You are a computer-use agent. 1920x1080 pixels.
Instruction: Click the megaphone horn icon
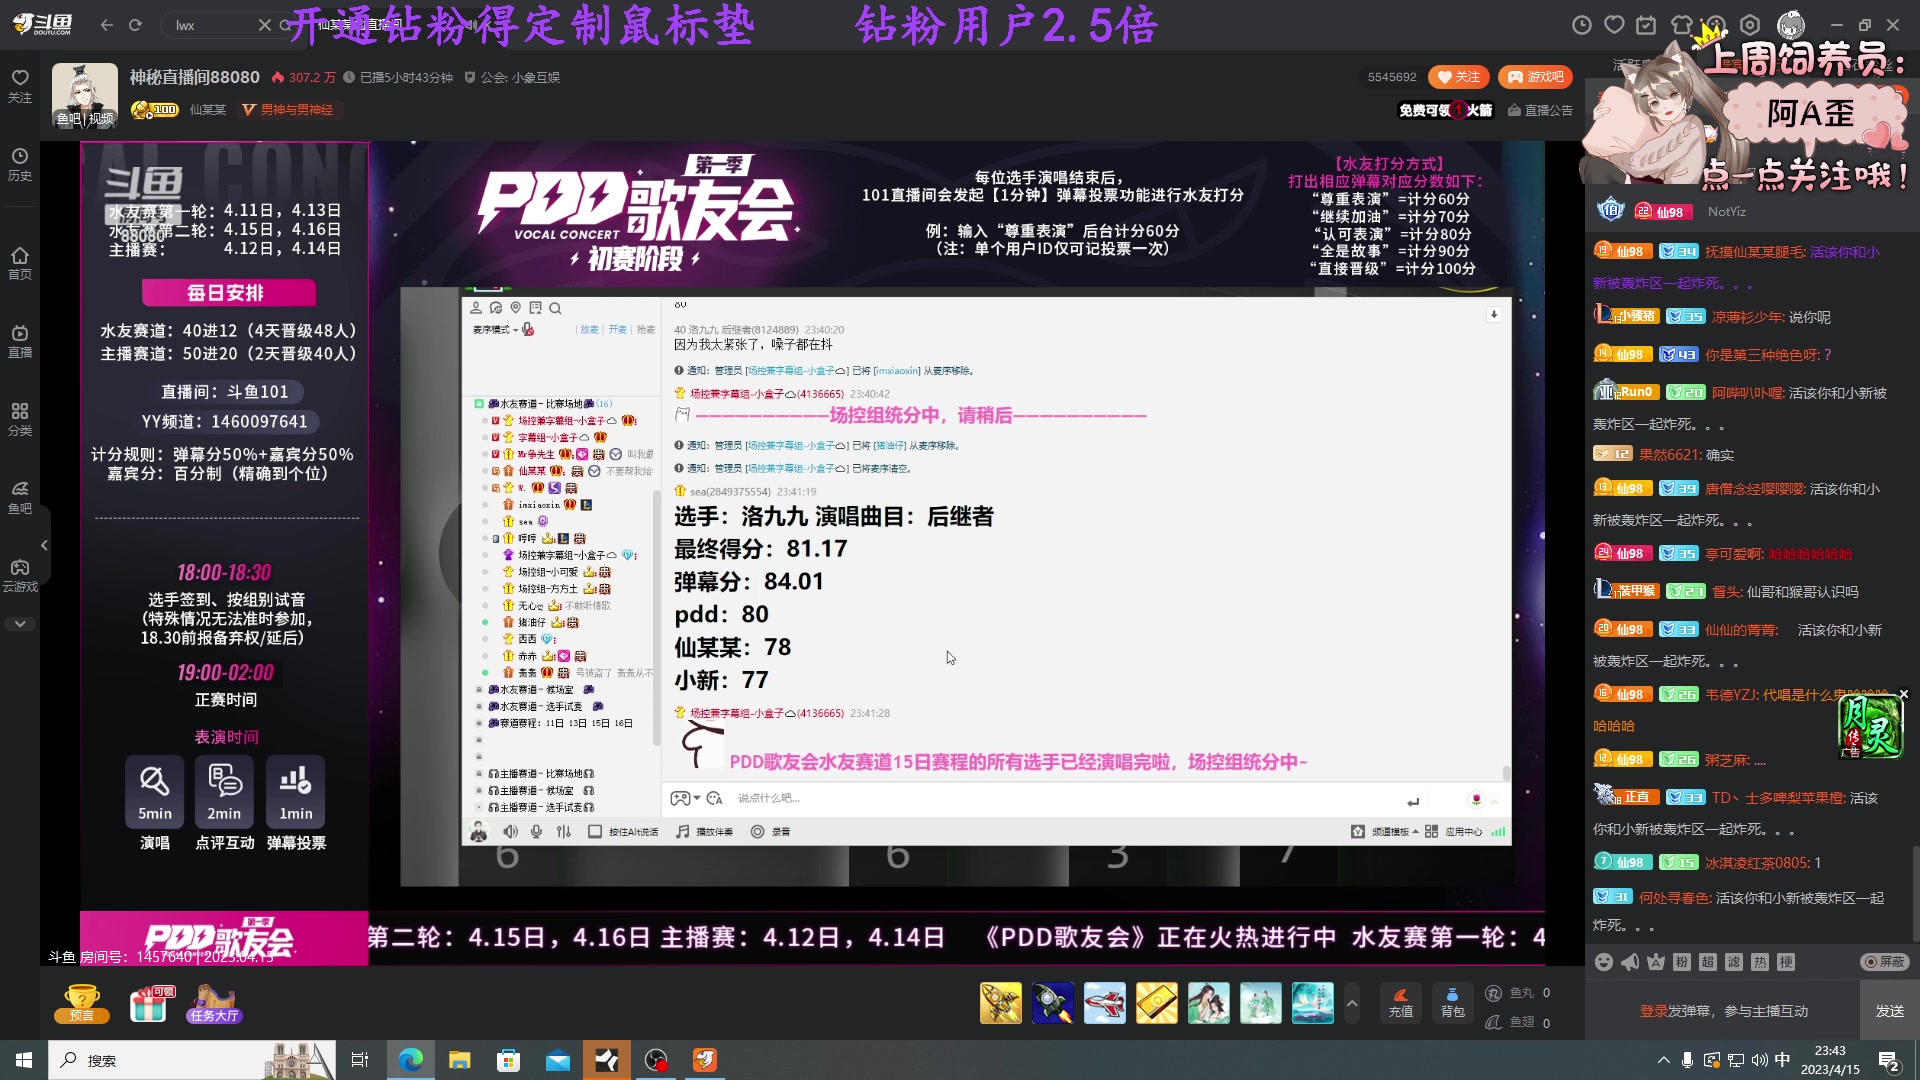pyautogui.click(x=1630, y=962)
